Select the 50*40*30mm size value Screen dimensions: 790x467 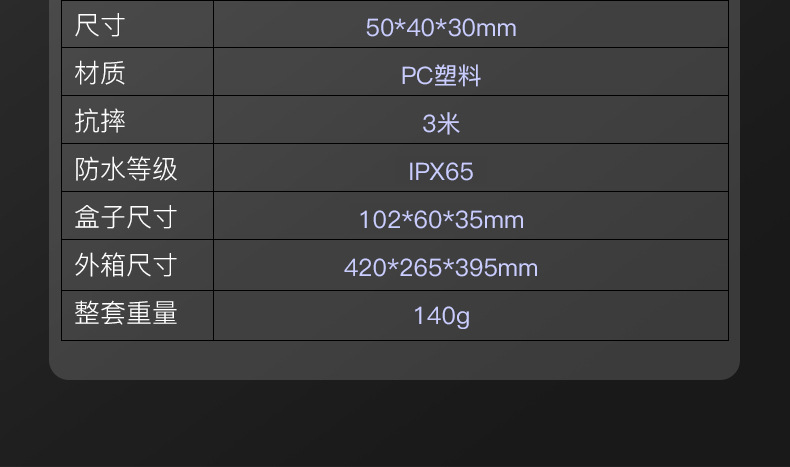pyautogui.click(x=441, y=27)
